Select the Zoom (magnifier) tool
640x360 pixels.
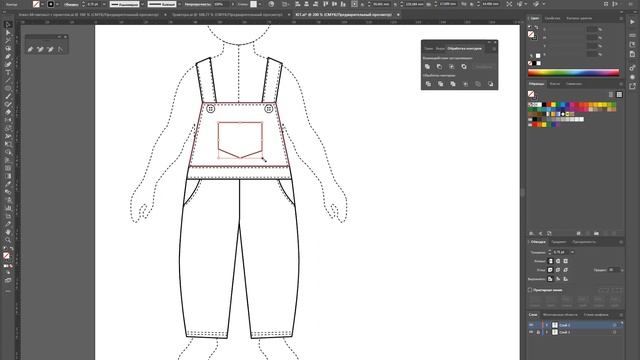coord(8,240)
